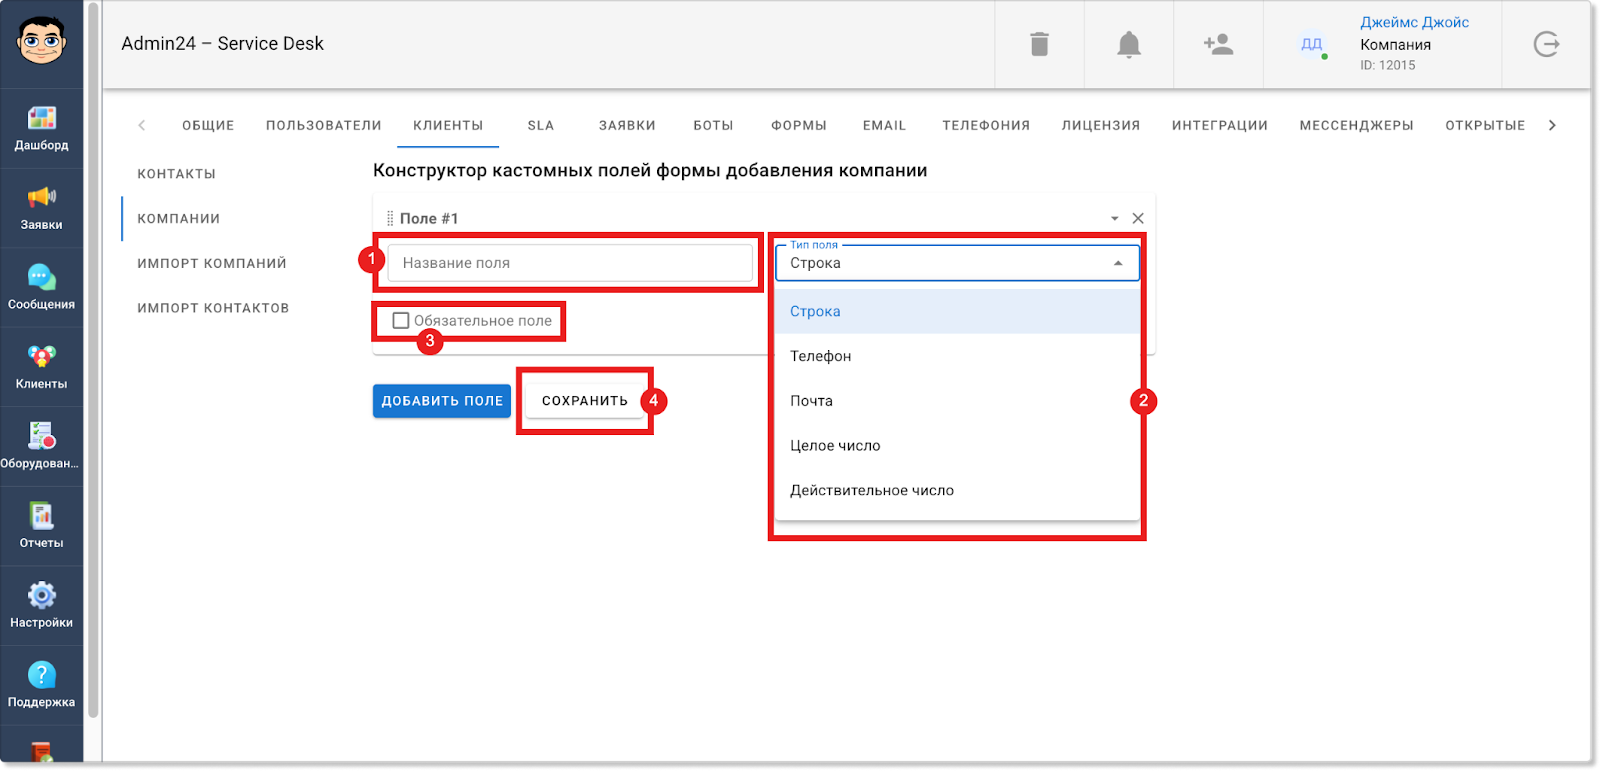Collapse the Тип поля dropdown

pos(1118,263)
